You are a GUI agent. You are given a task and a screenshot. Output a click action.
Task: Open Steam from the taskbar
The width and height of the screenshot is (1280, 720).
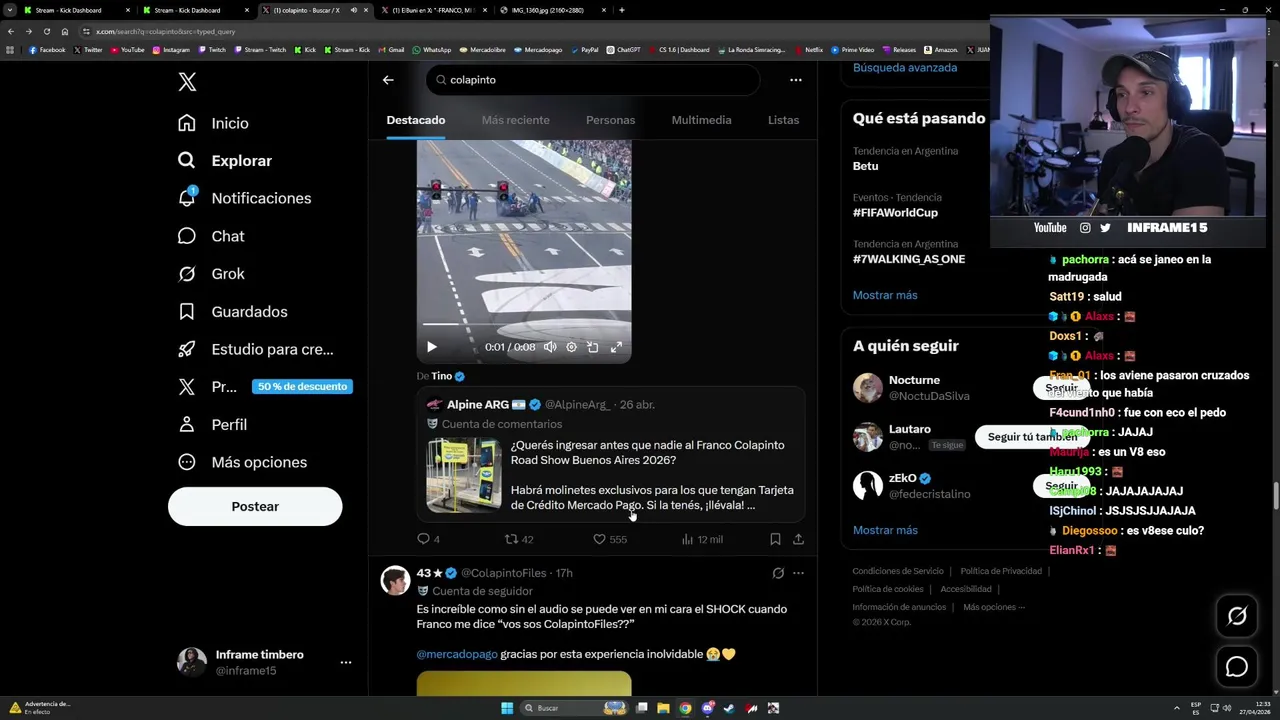tap(729, 708)
